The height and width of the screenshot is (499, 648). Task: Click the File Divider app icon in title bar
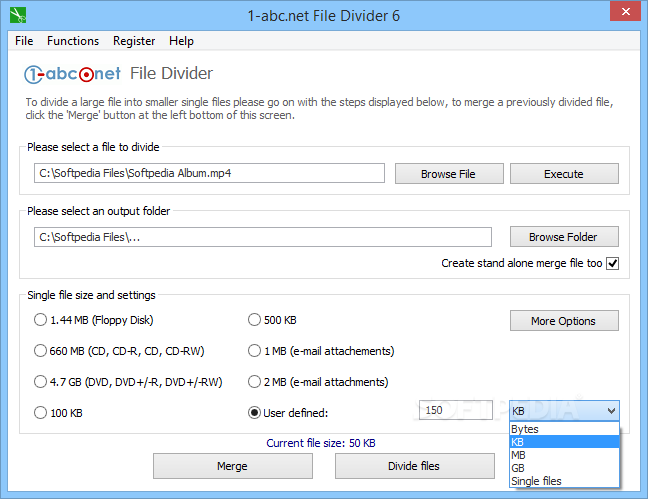pos(18,15)
